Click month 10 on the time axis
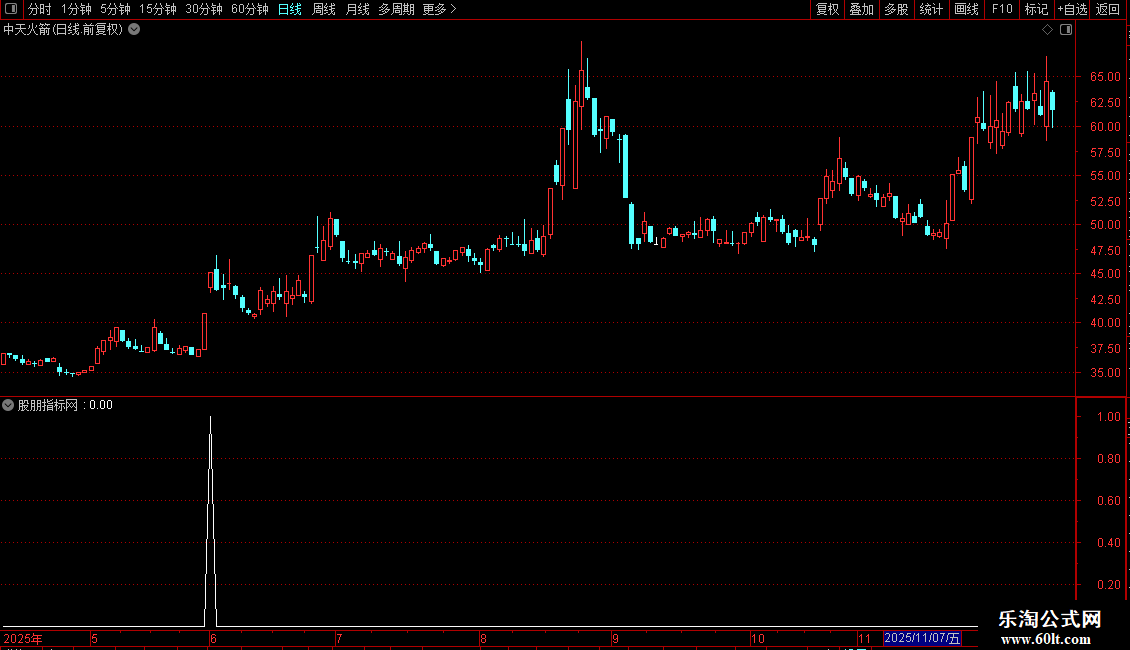 [x=757, y=638]
